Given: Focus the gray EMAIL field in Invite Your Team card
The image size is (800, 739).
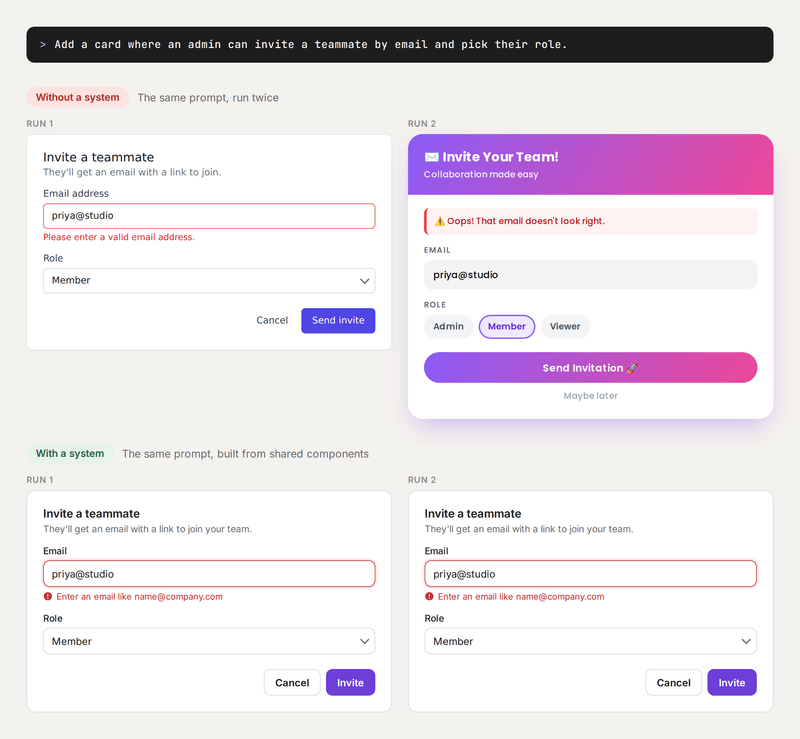Looking at the screenshot, I should (x=590, y=275).
